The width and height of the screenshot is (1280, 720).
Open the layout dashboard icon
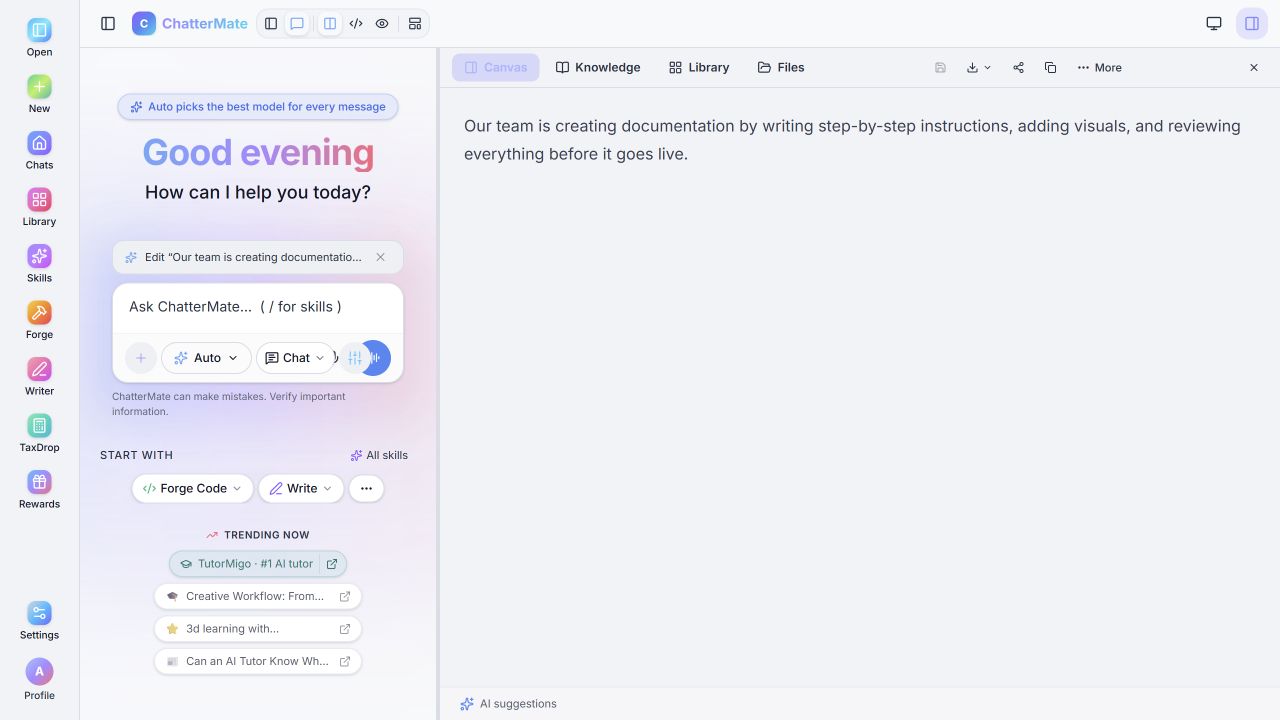(415, 23)
